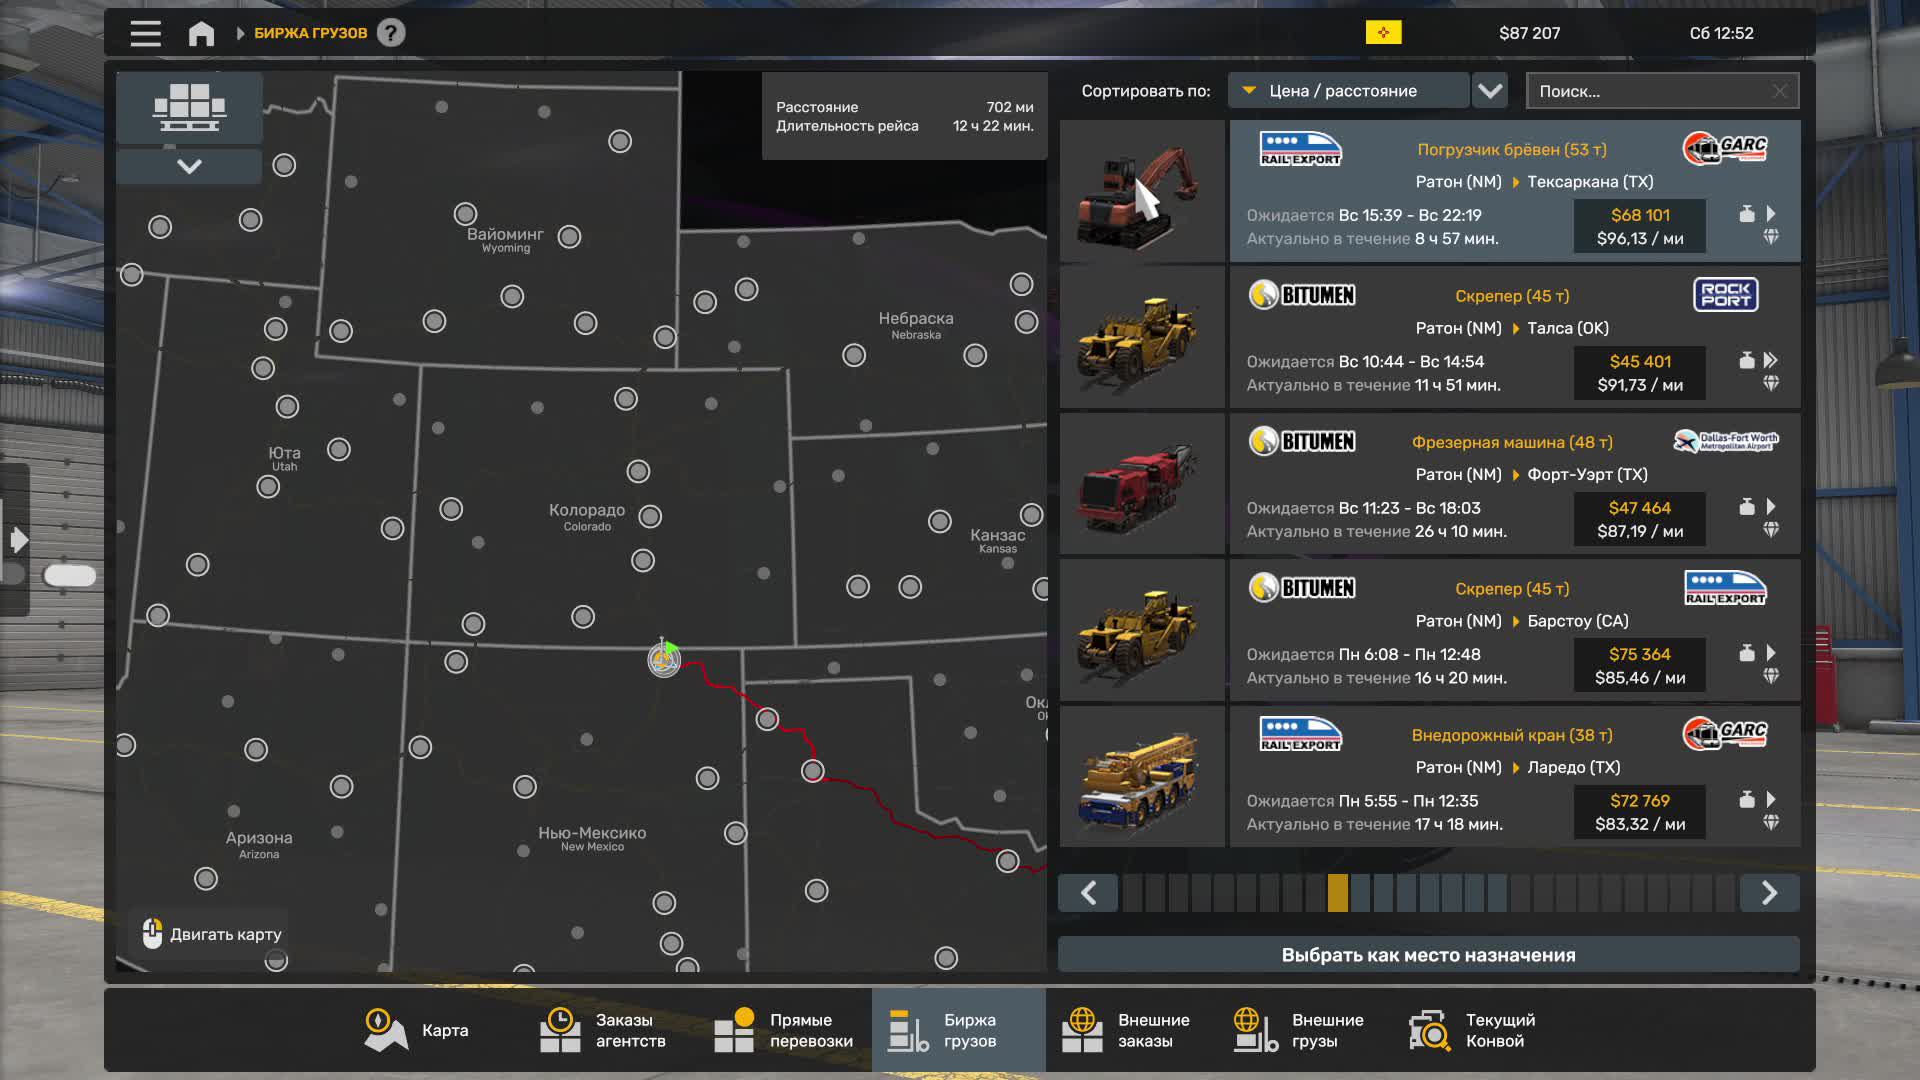This screenshot has height=1080, width=1920.
Task: Open the hamburger main menu
Action: [144, 32]
